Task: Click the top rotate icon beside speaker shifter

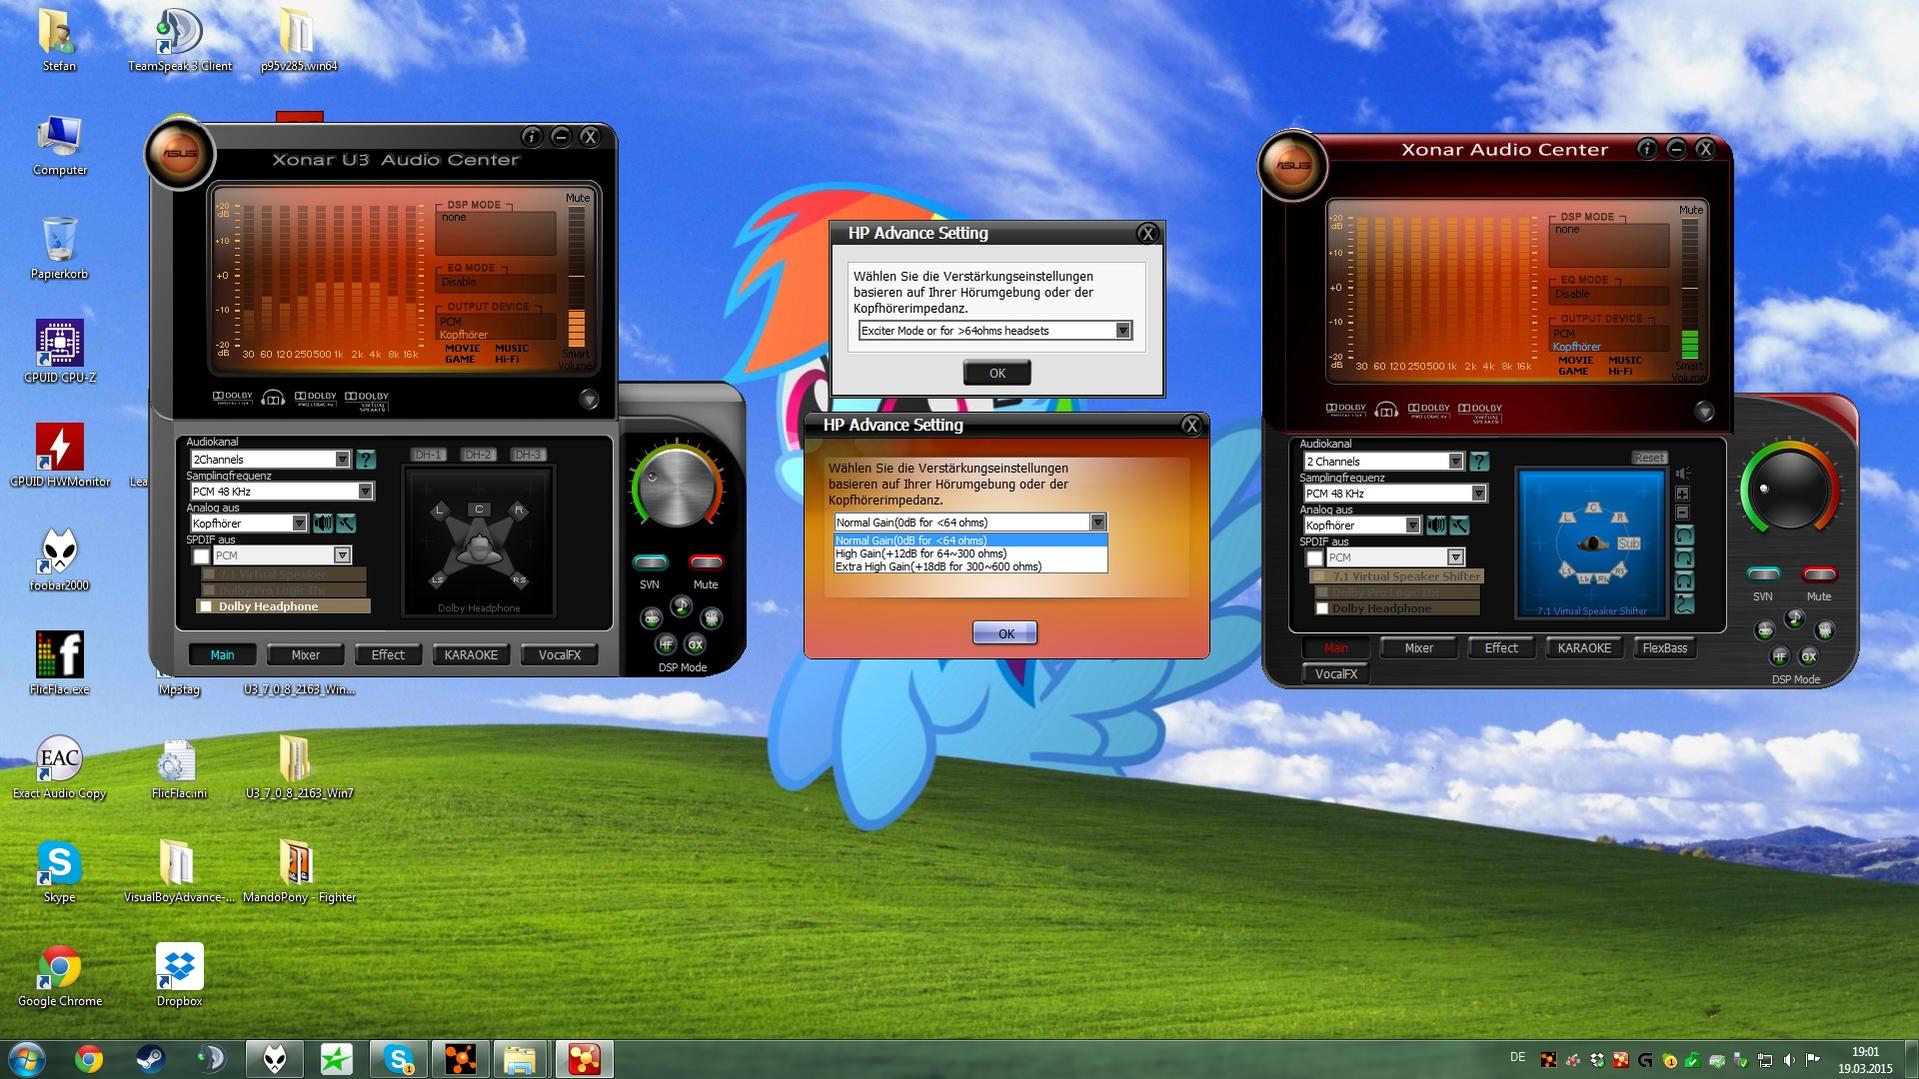Action: [1684, 535]
